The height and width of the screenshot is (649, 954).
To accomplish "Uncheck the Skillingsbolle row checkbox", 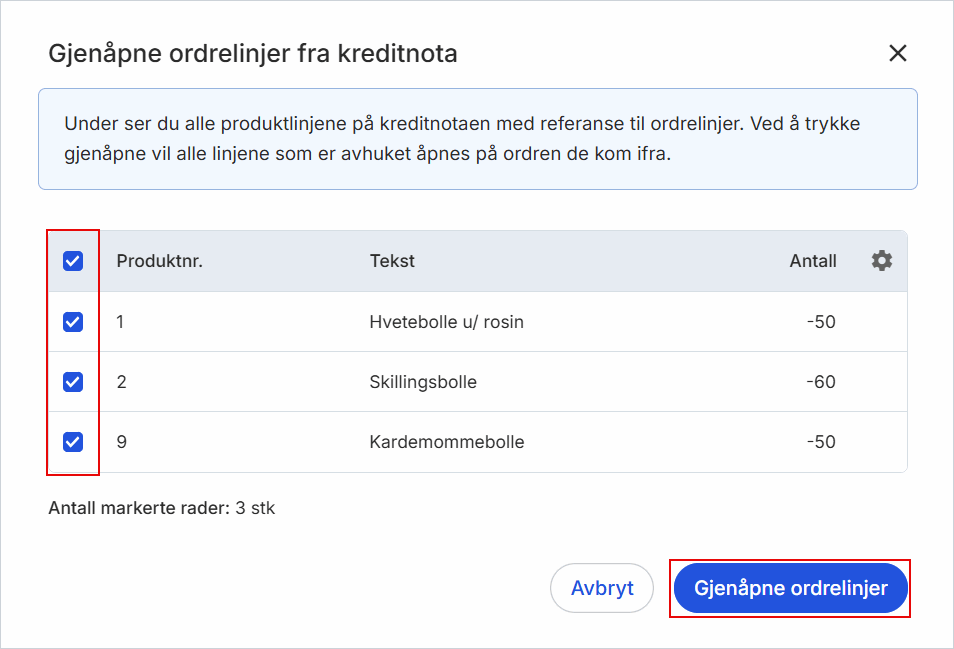I will pyautogui.click(x=73, y=382).
